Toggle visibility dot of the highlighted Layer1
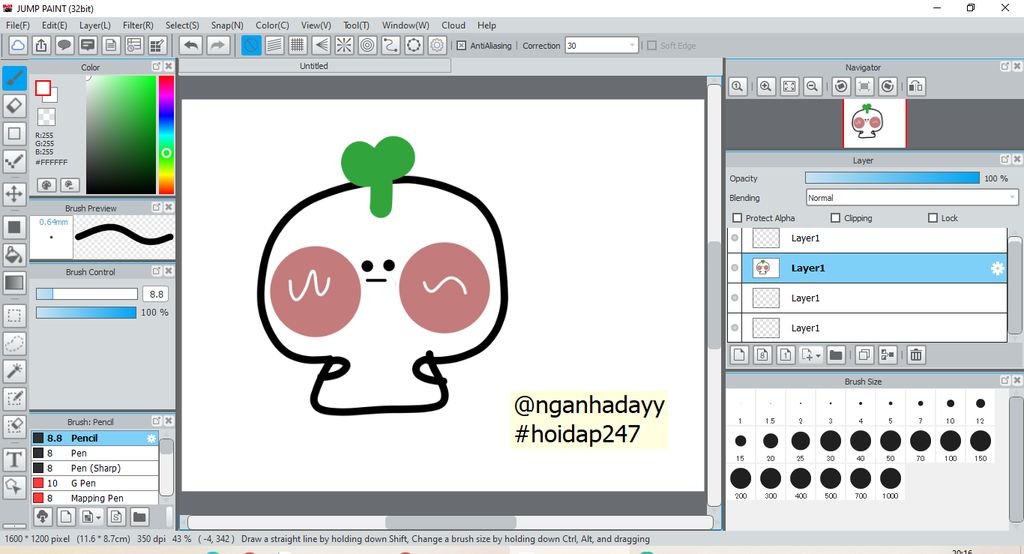Image resolution: width=1024 pixels, height=554 pixels. click(x=735, y=268)
